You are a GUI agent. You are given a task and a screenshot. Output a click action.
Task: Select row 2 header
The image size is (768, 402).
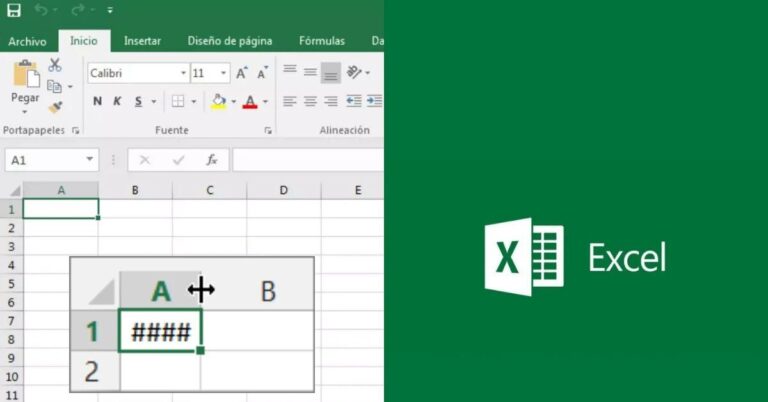pyautogui.click(x=11, y=228)
